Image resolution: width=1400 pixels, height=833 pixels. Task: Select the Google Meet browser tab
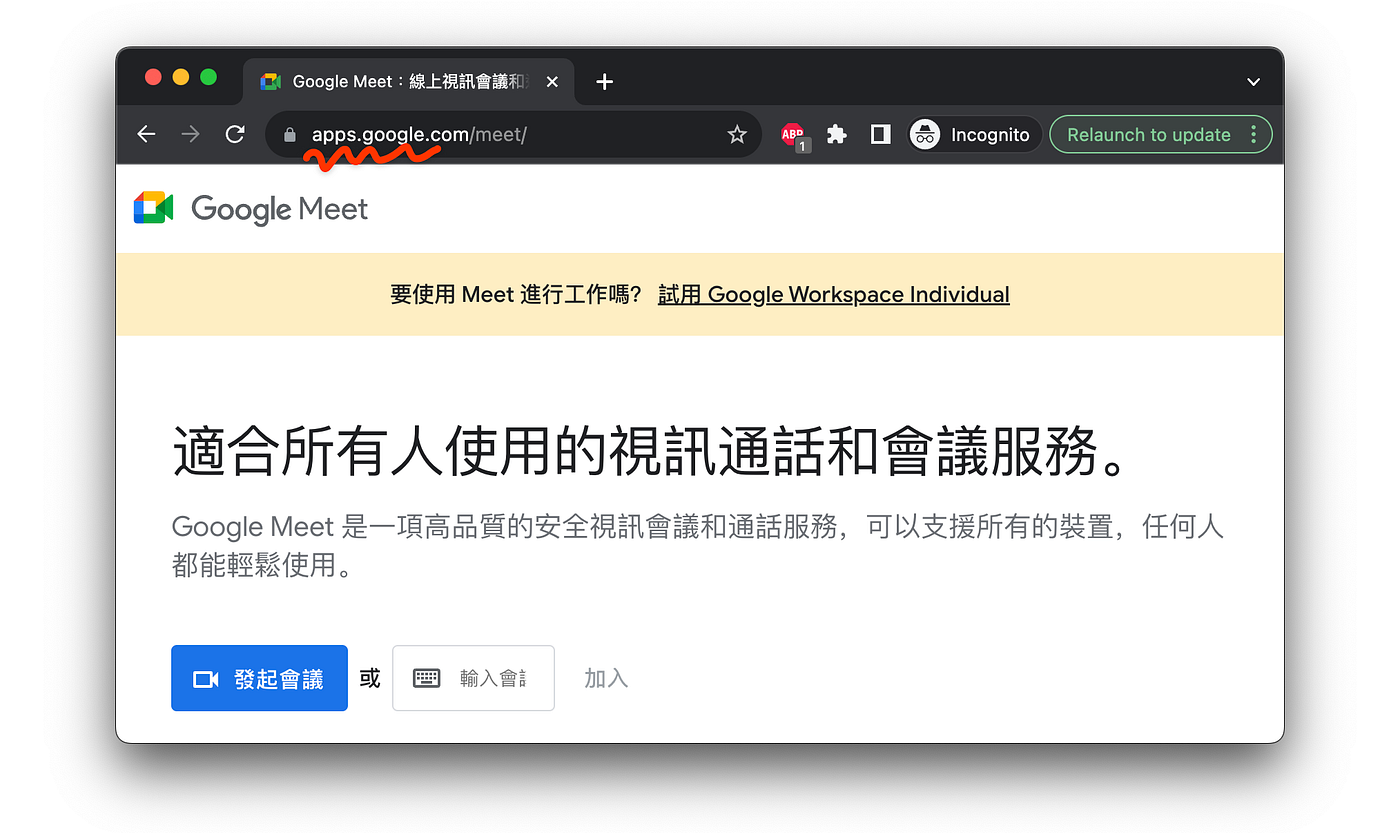(x=409, y=81)
